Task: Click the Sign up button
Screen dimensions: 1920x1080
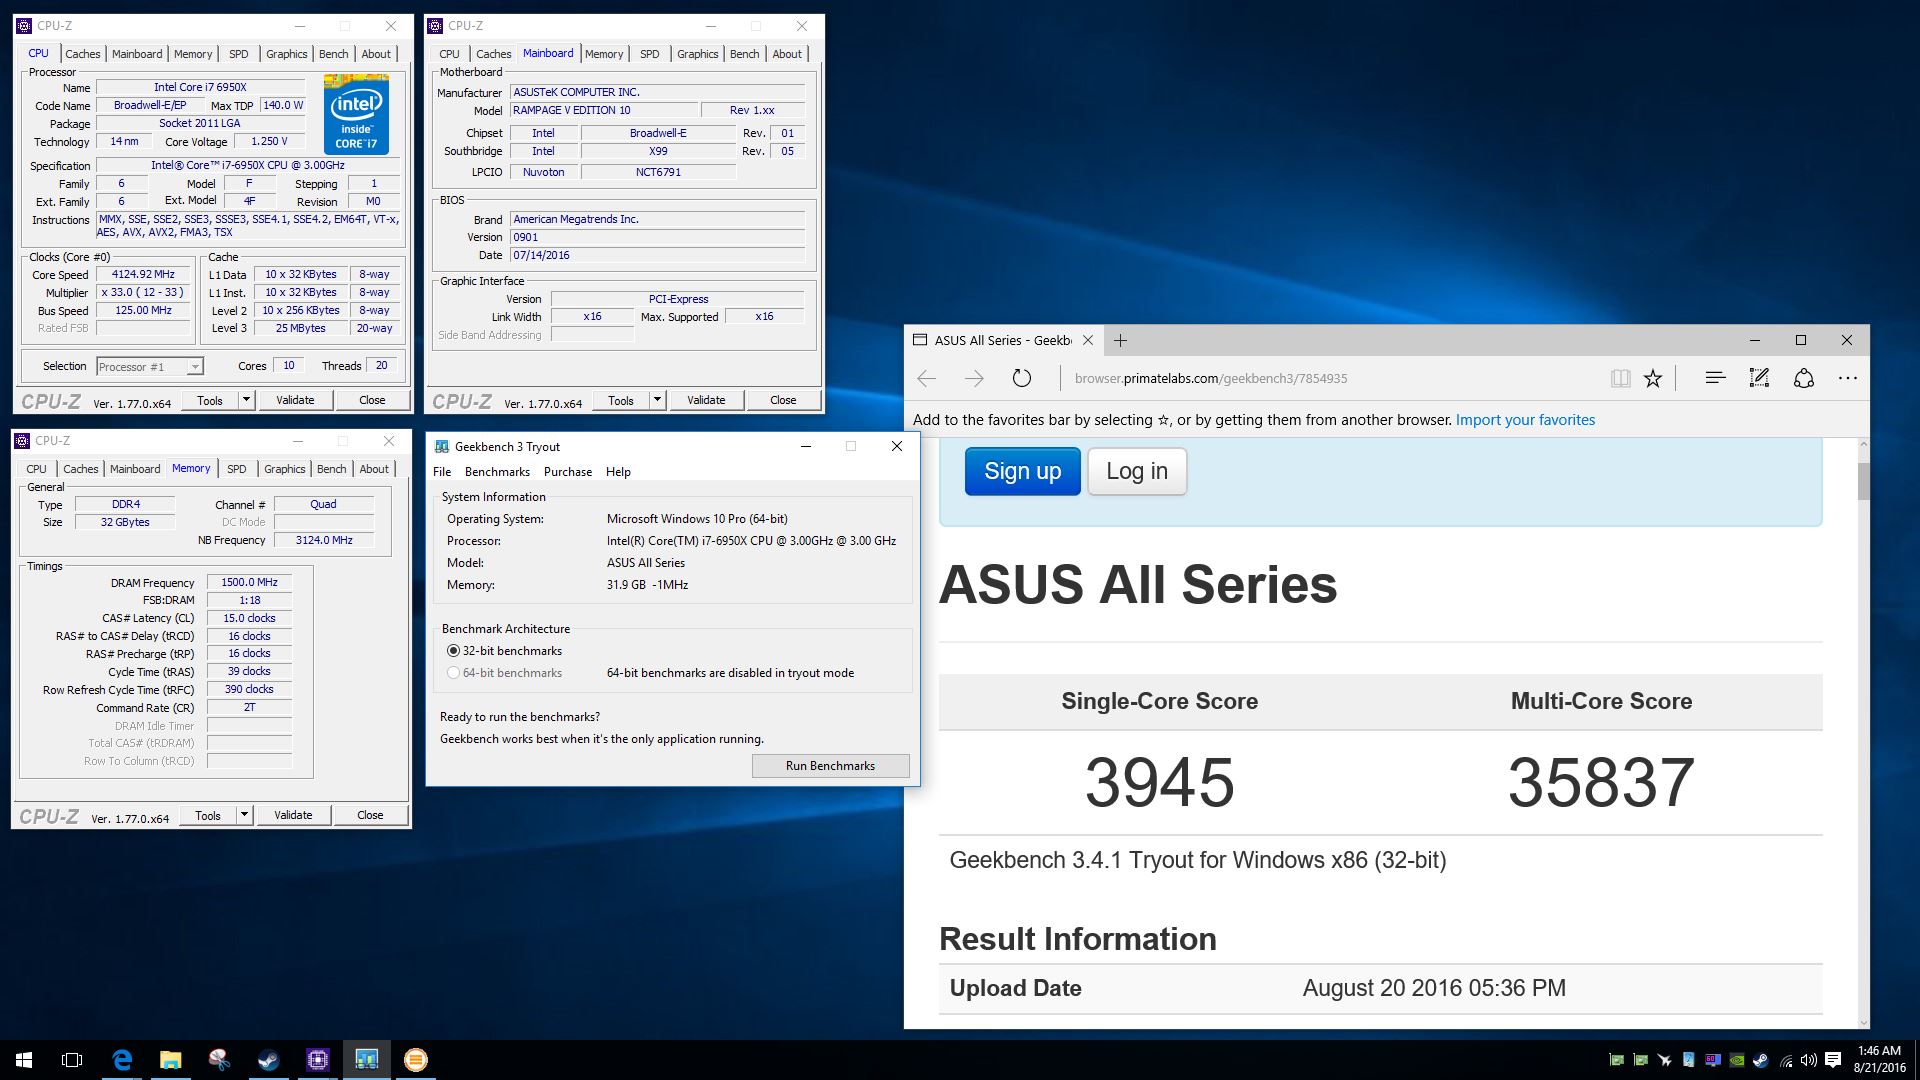Action: click(x=1022, y=471)
